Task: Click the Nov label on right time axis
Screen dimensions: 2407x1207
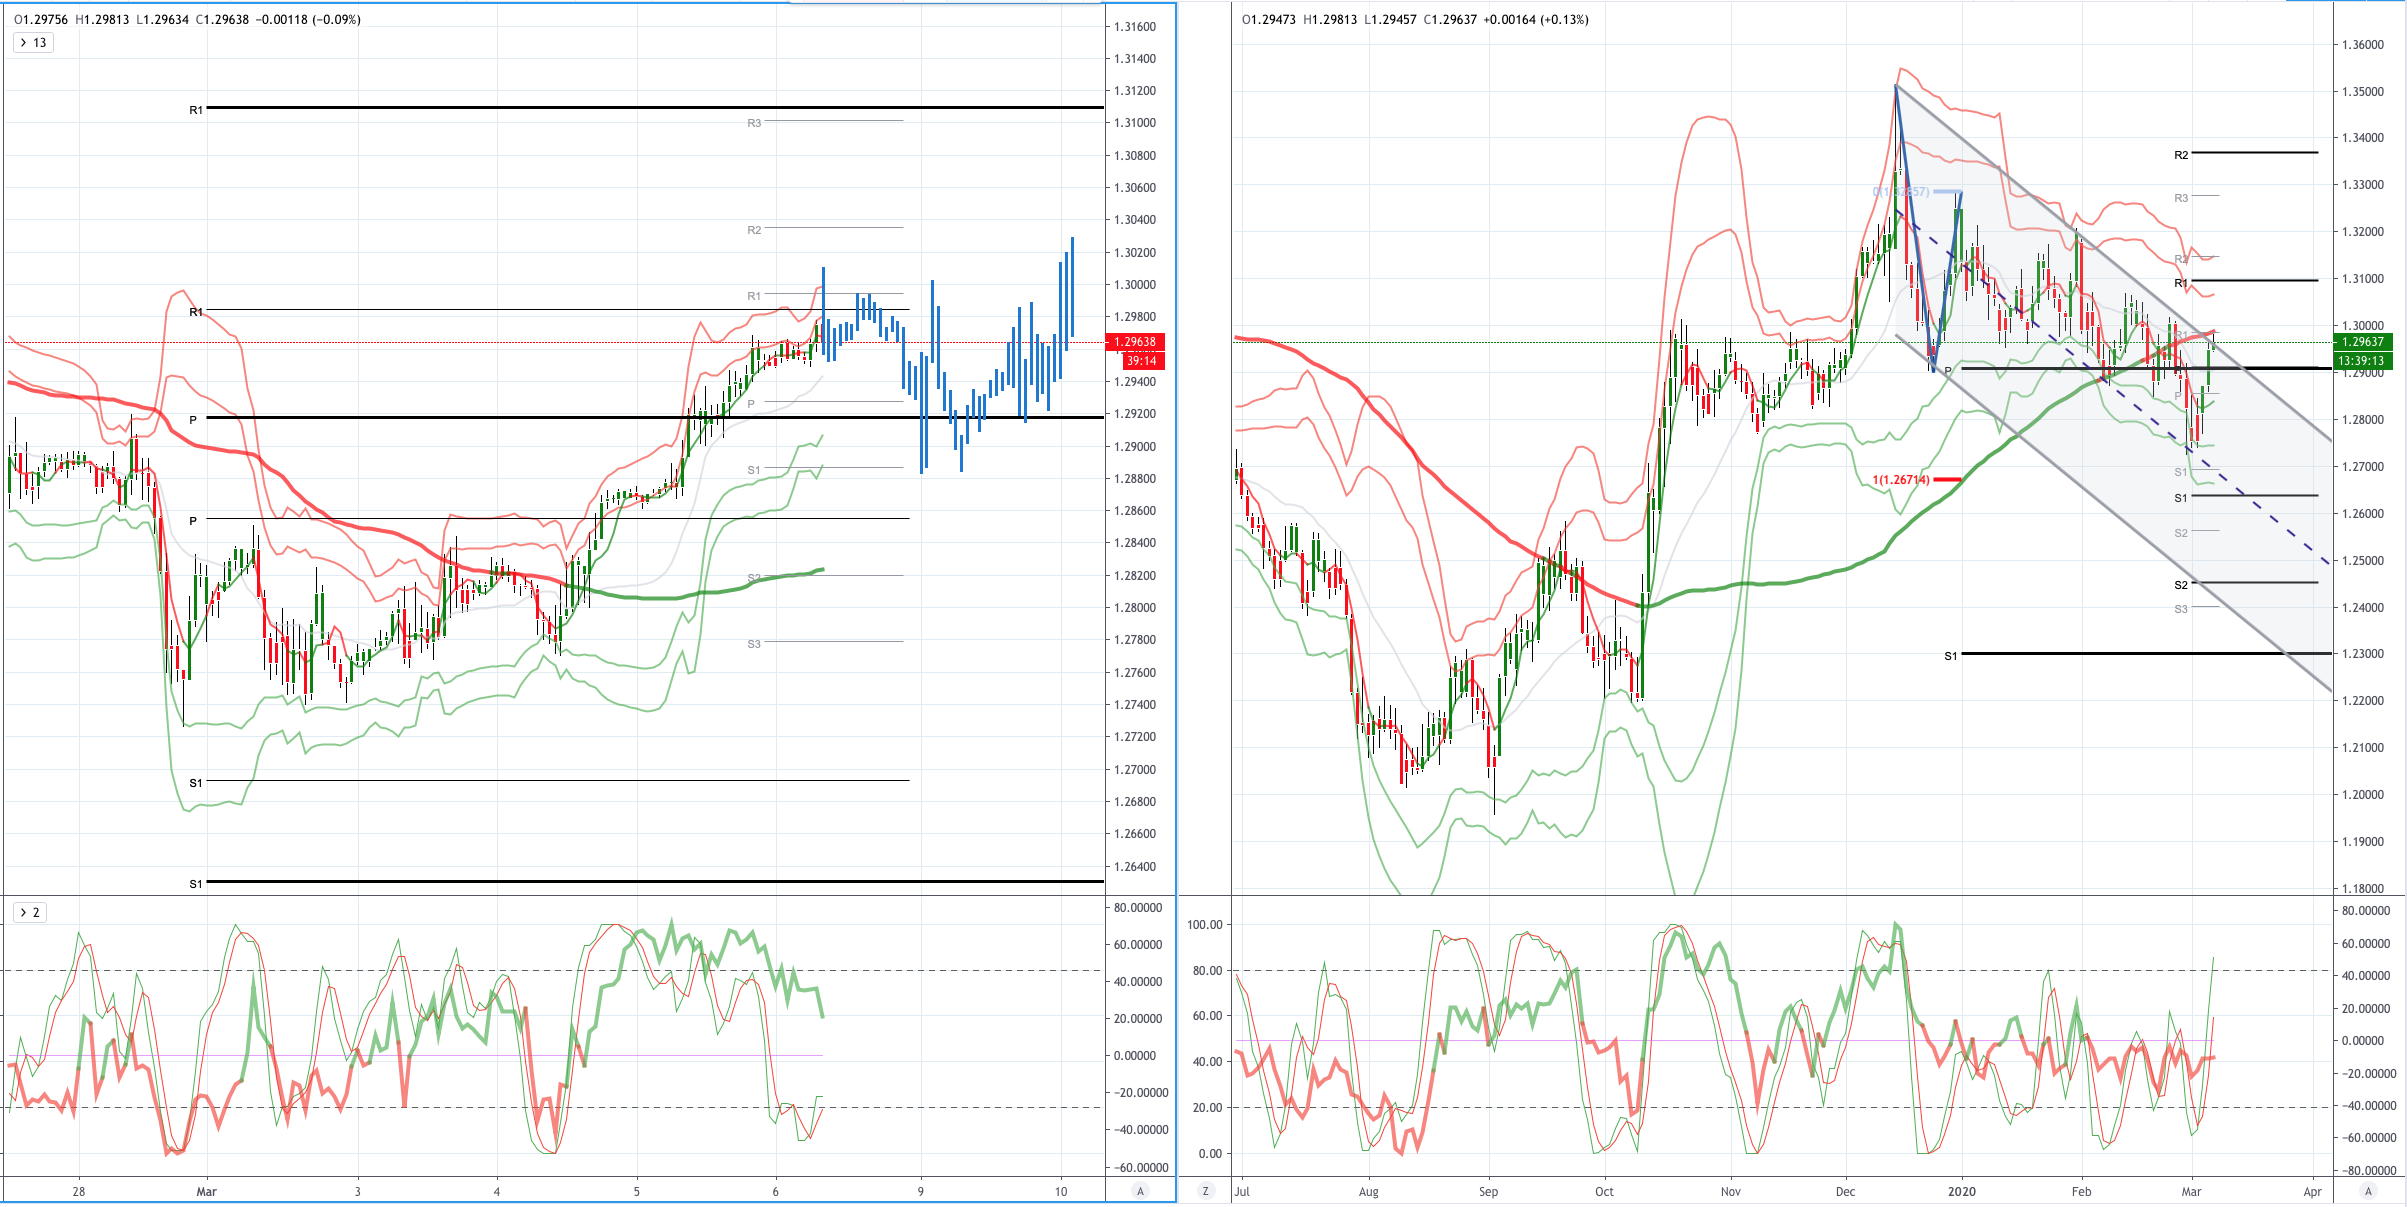Action: pos(1731,1191)
